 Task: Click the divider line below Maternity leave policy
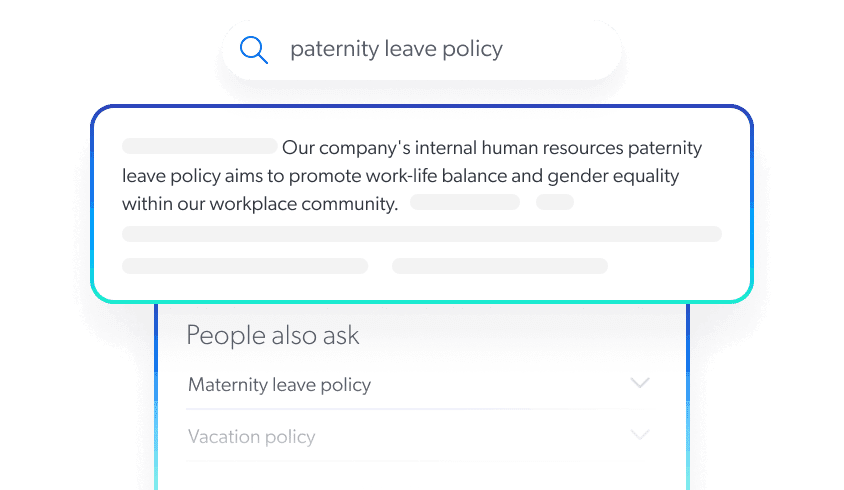(x=420, y=409)
